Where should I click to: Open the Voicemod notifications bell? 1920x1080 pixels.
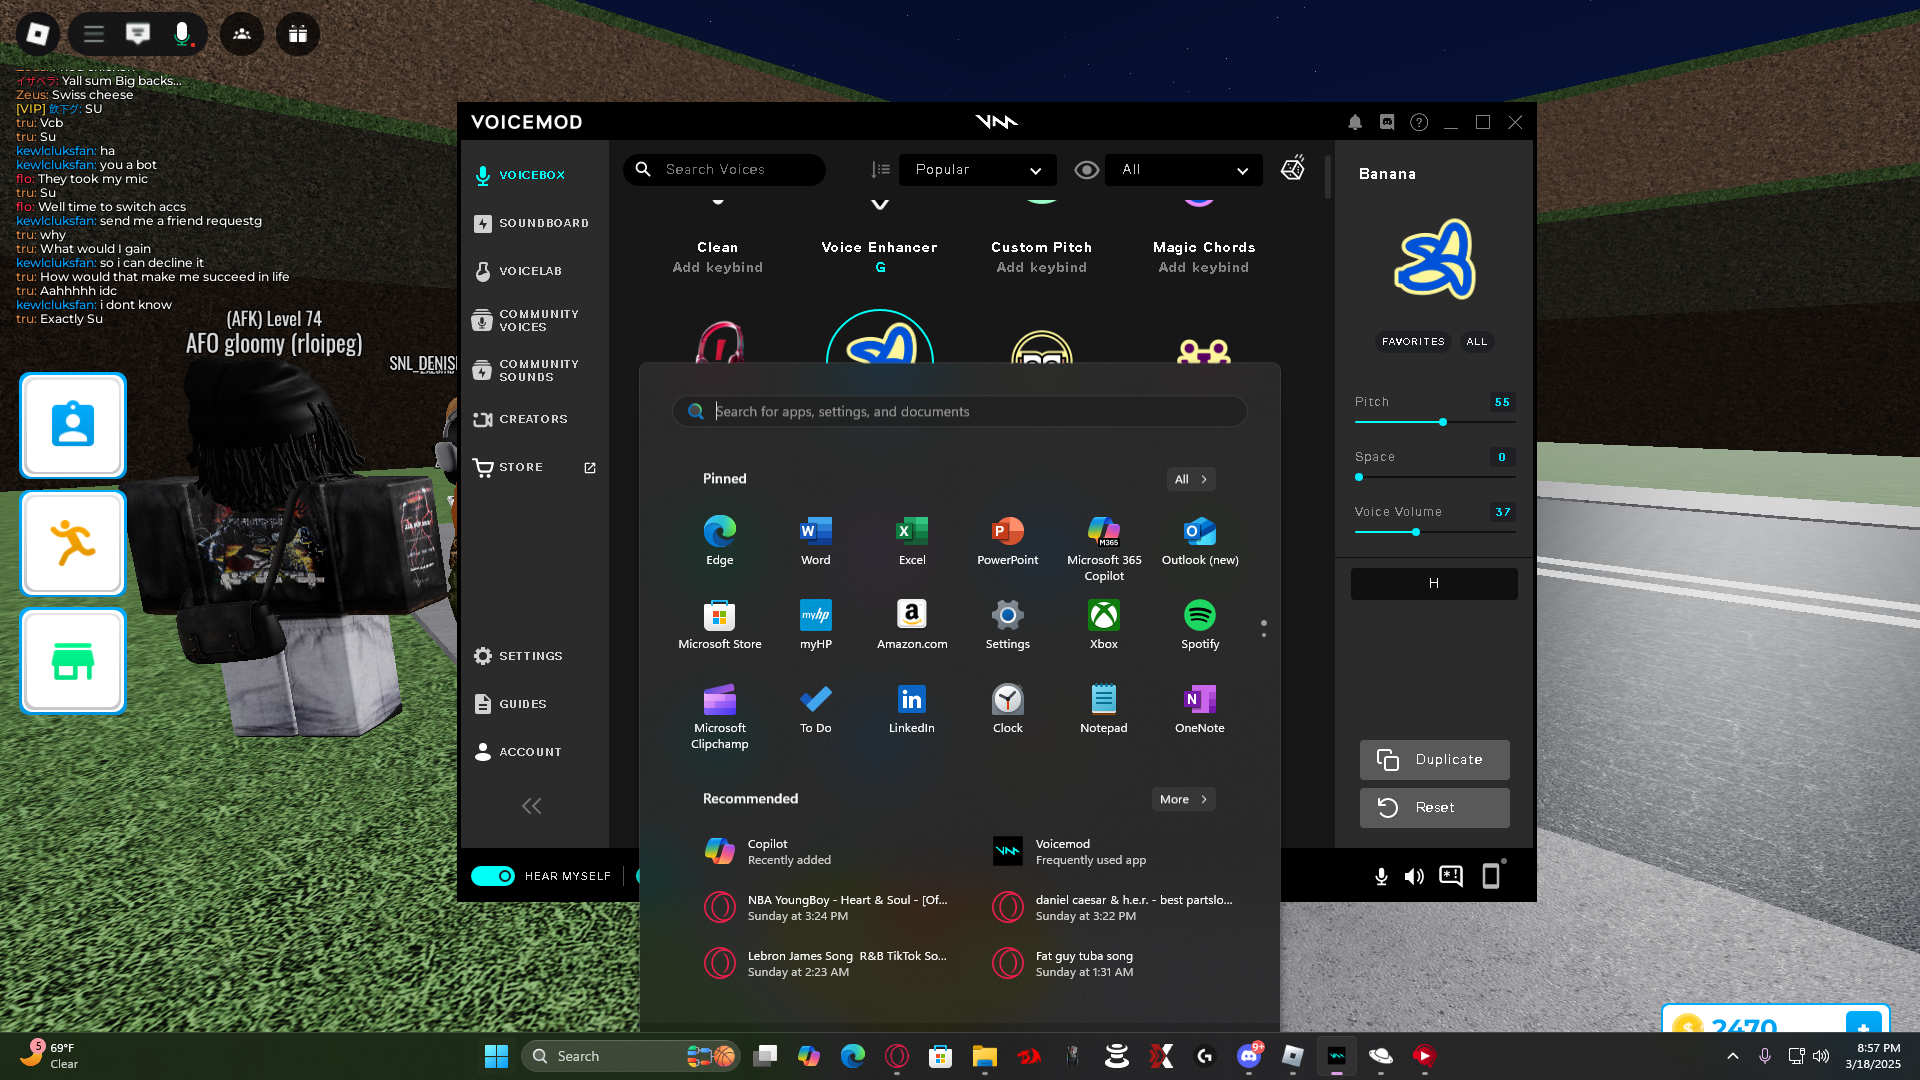pyautogui.click(x=1355, y=122)
